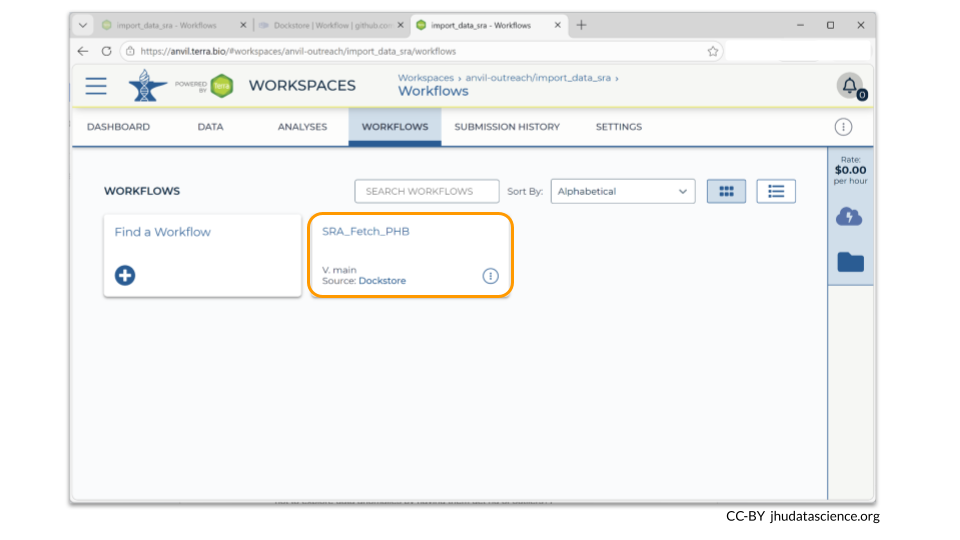Click the site info lock icon

(x=130, y=51)
